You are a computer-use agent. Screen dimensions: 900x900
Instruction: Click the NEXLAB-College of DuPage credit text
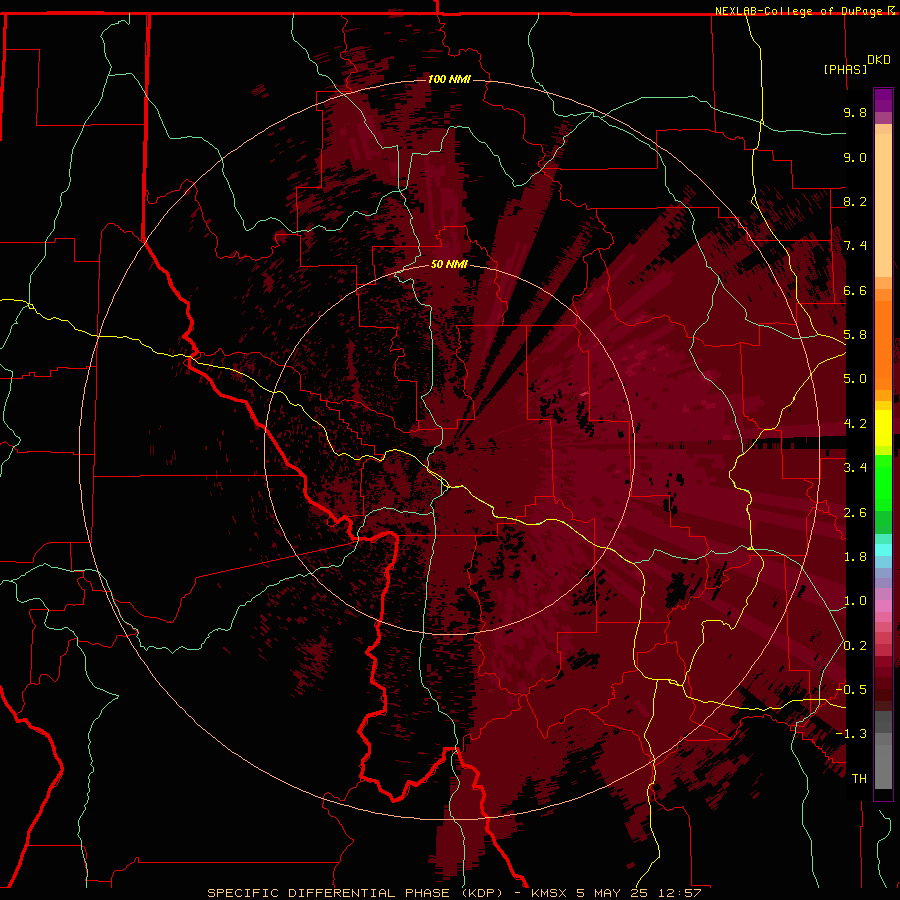point(800,11)
